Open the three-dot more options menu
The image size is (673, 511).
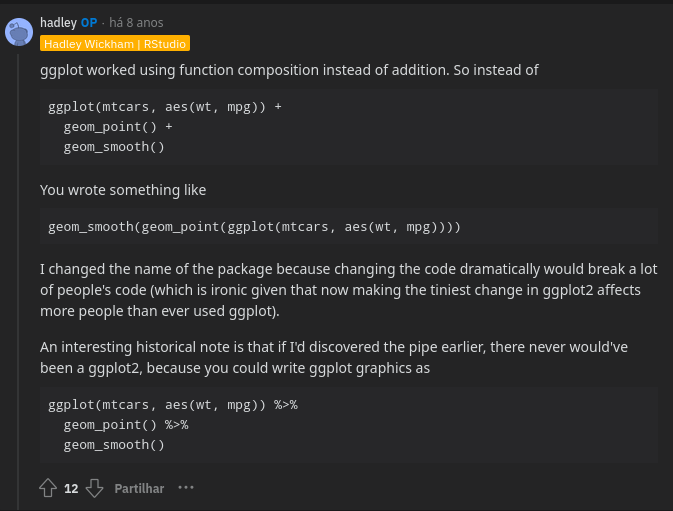[x=185, y=488]
